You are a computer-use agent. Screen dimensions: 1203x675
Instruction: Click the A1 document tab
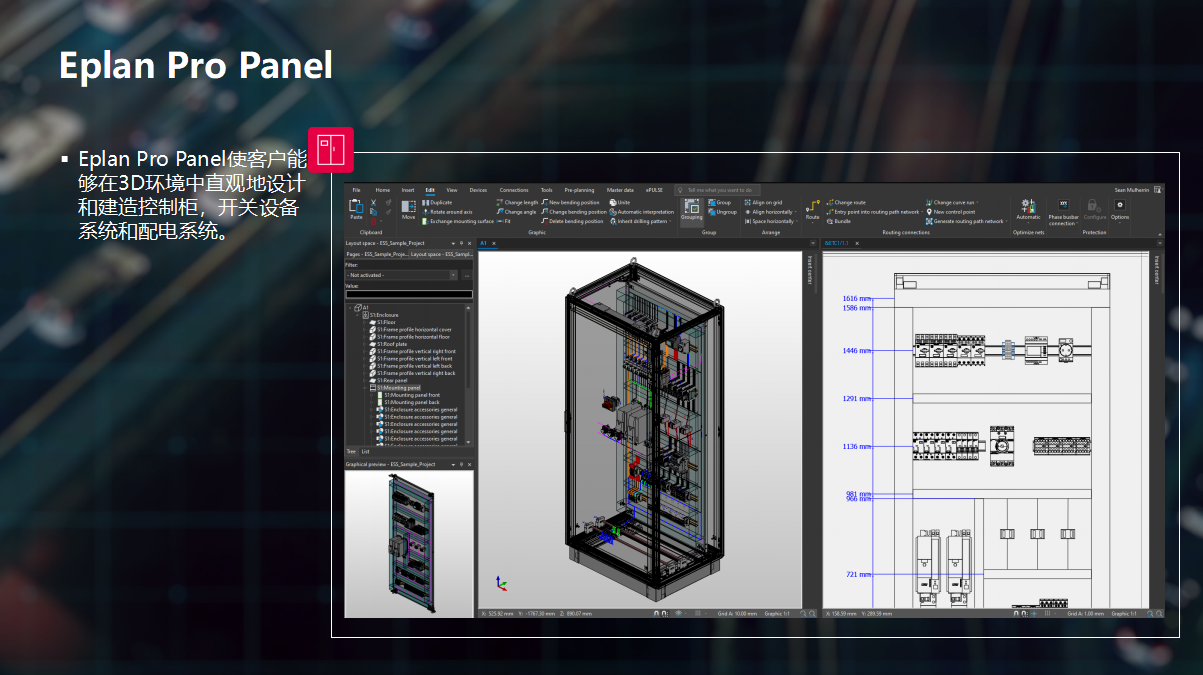(x=483, y=243)
